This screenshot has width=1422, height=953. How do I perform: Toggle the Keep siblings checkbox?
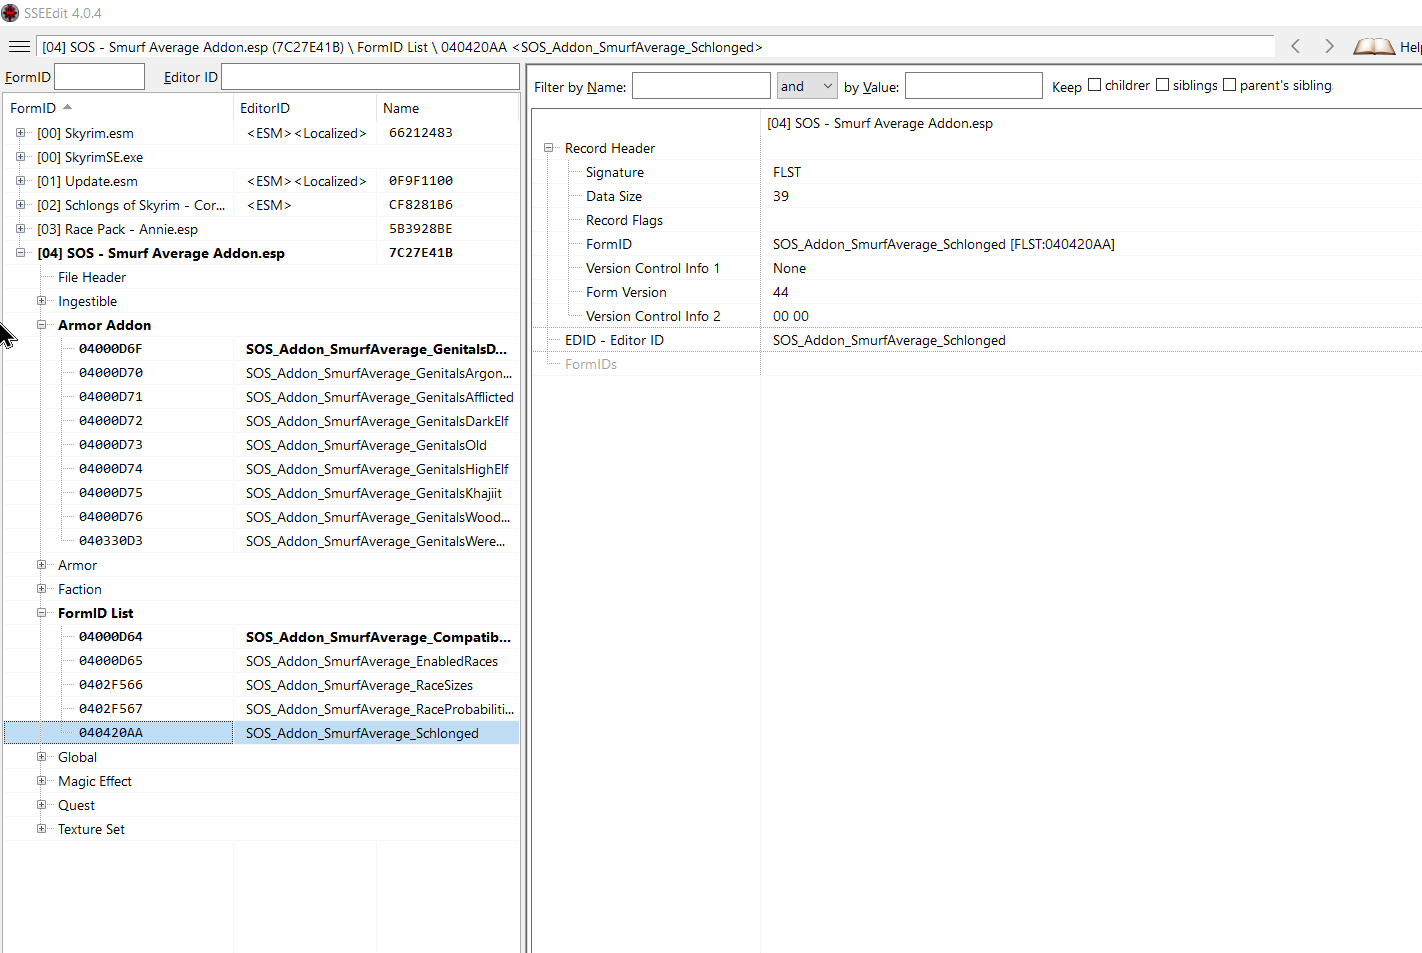click(x=1162, y=85)
